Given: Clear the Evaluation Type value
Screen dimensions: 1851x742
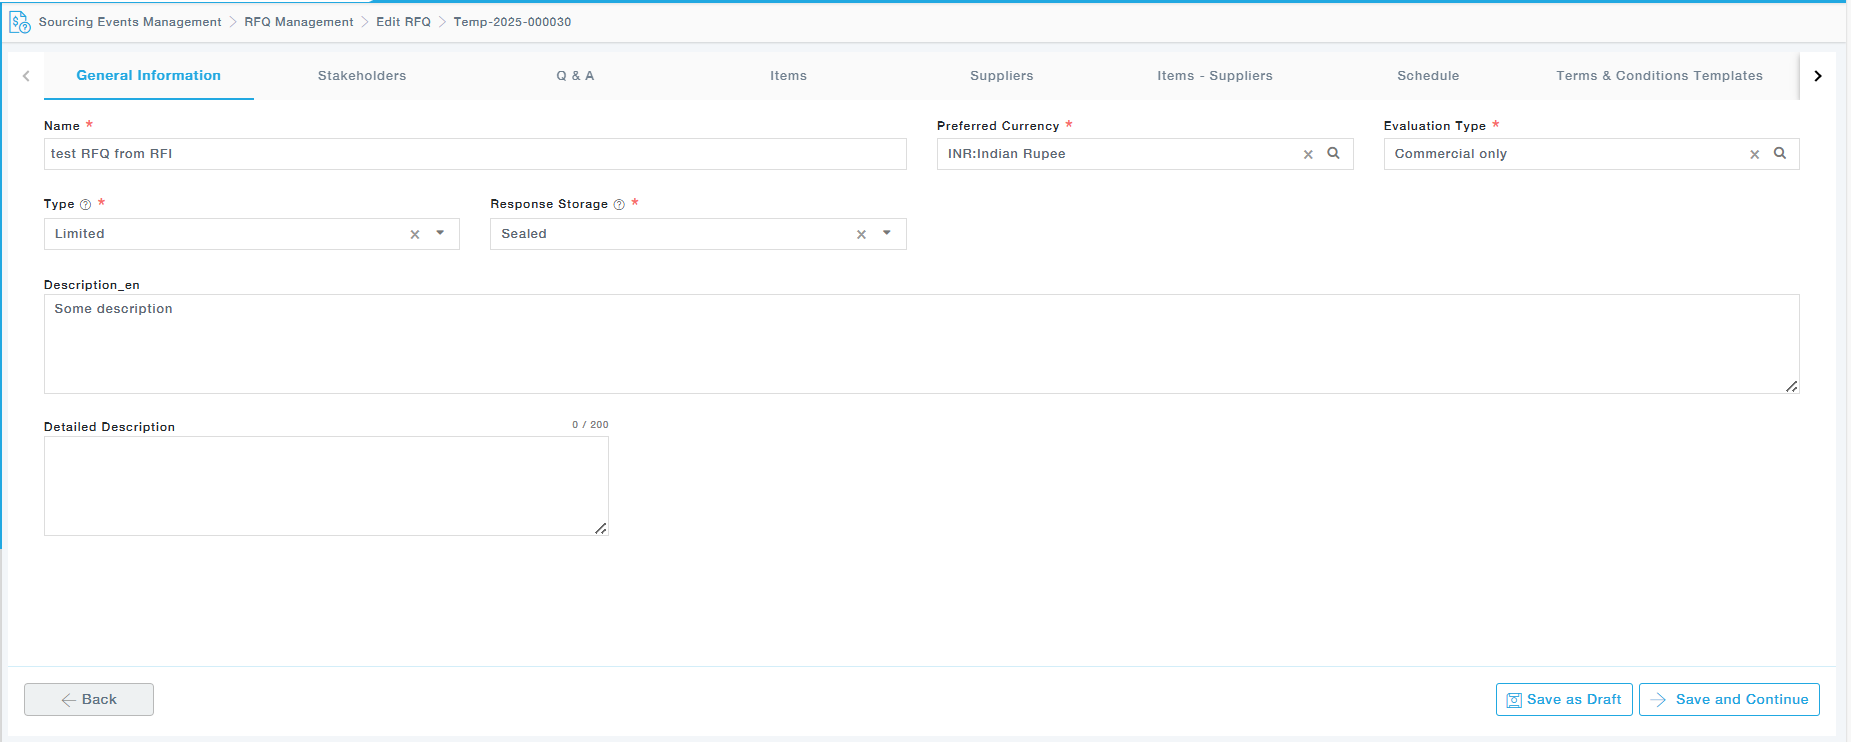Looking at the screenshot, I should [1754, 154].
